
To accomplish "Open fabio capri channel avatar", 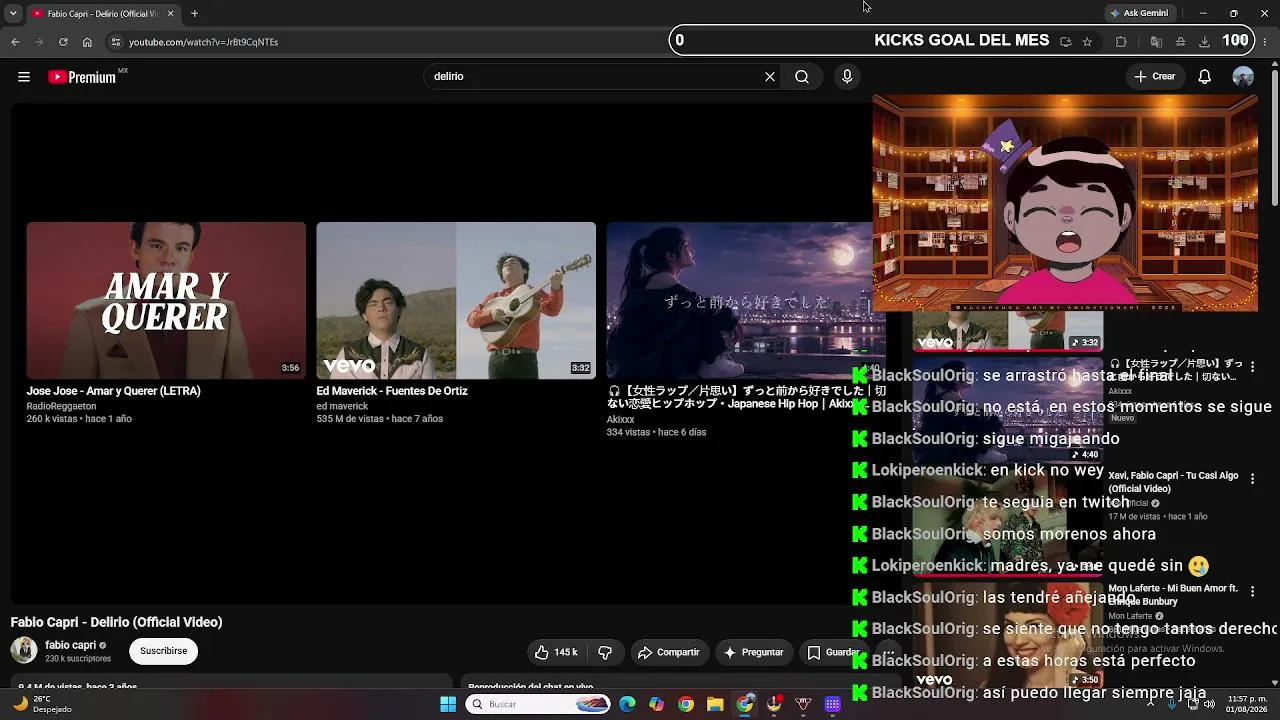I will 24,650.
